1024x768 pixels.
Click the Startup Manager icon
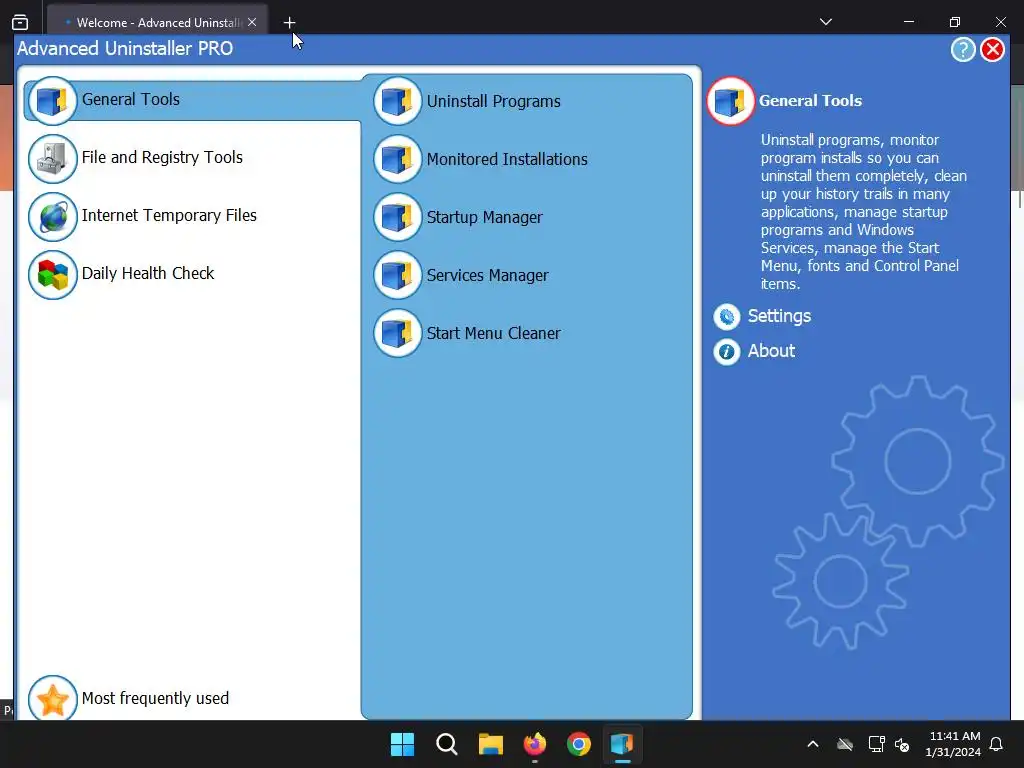(398, 217)
